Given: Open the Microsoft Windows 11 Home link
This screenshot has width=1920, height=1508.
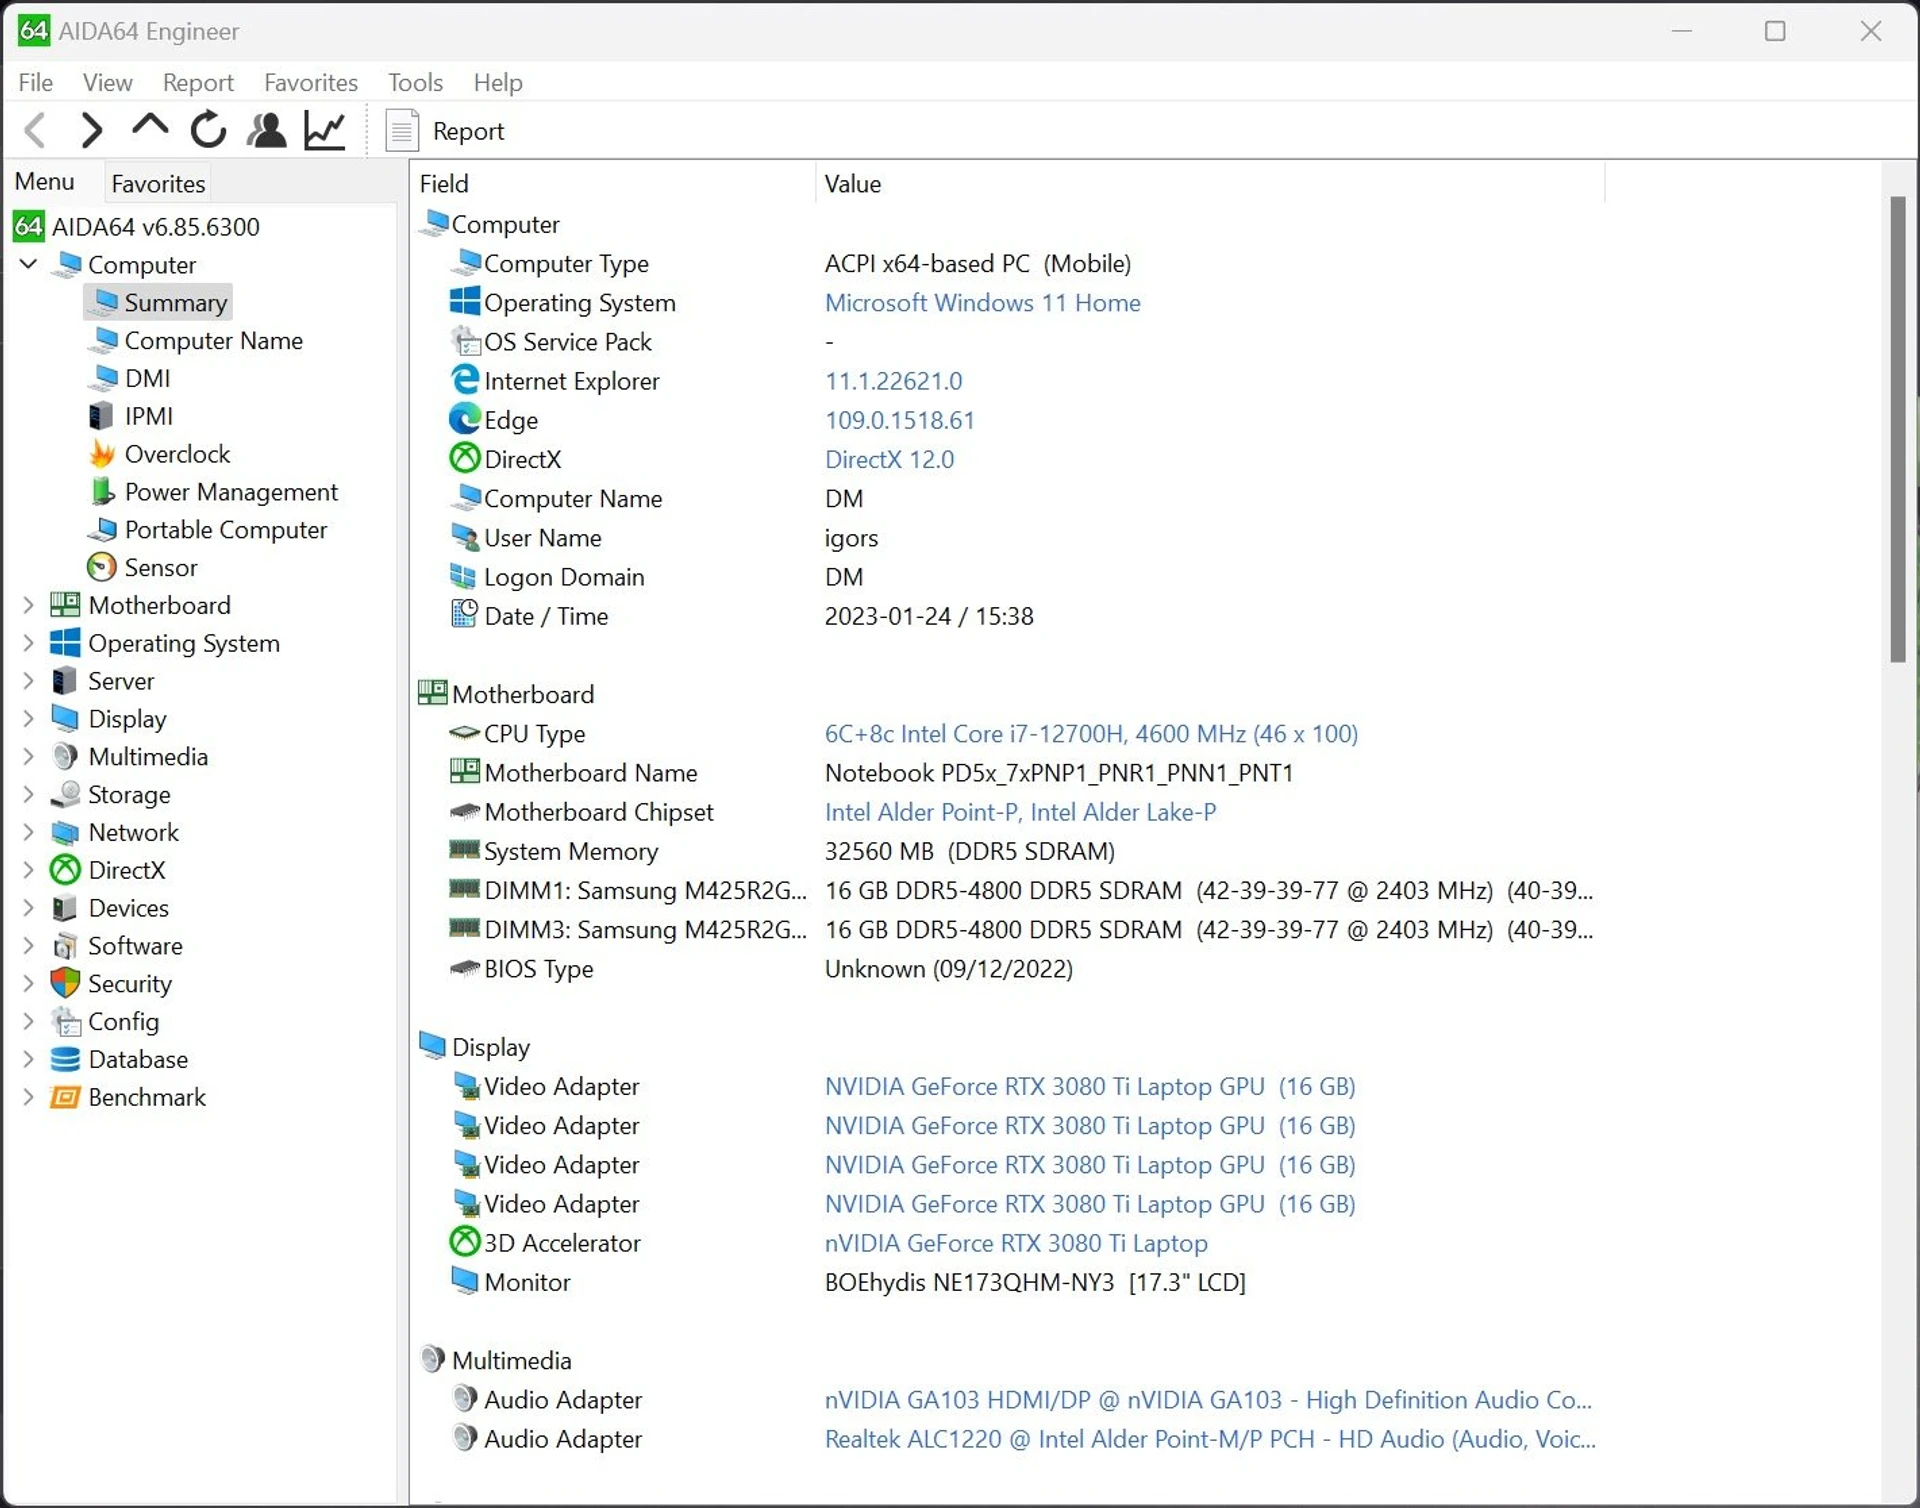Looking at the screenshot, I should [x=982, y=303].
